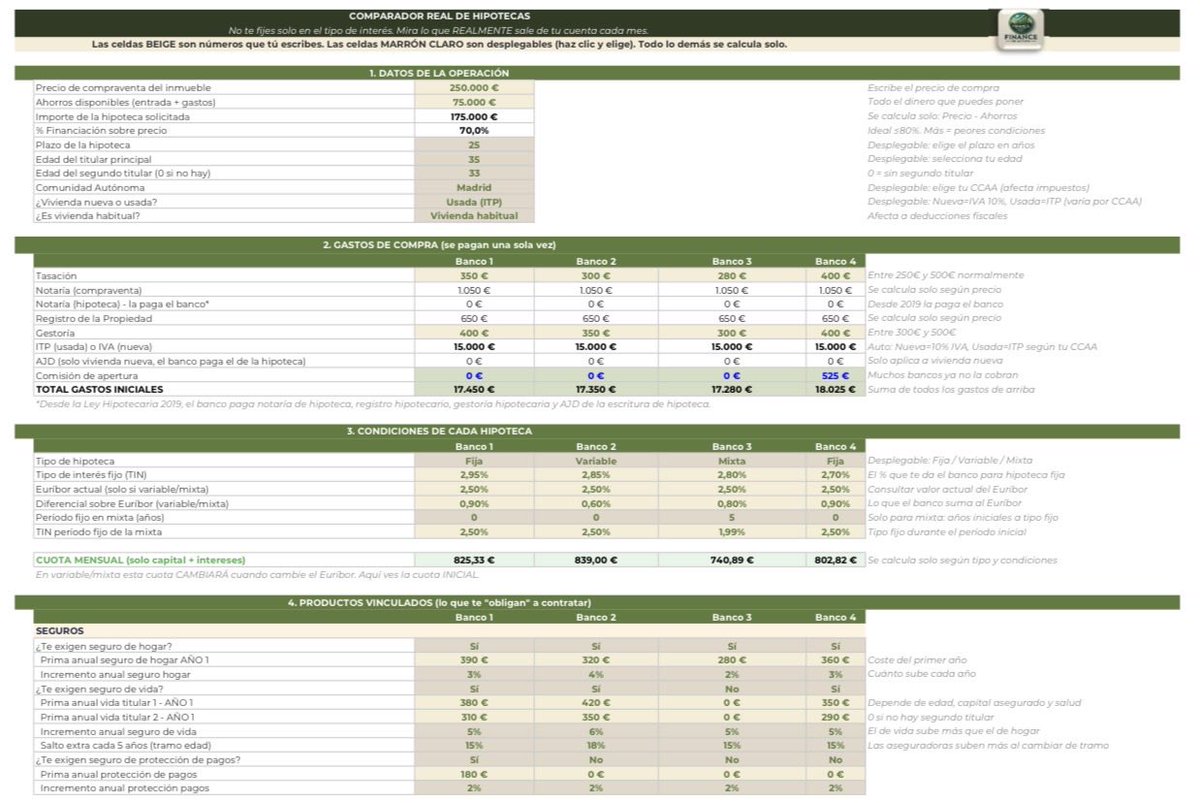Select Banco 1 TIN cell 2,95%
Viewport: 1200px width, 803px height.
tap(474, 474)
